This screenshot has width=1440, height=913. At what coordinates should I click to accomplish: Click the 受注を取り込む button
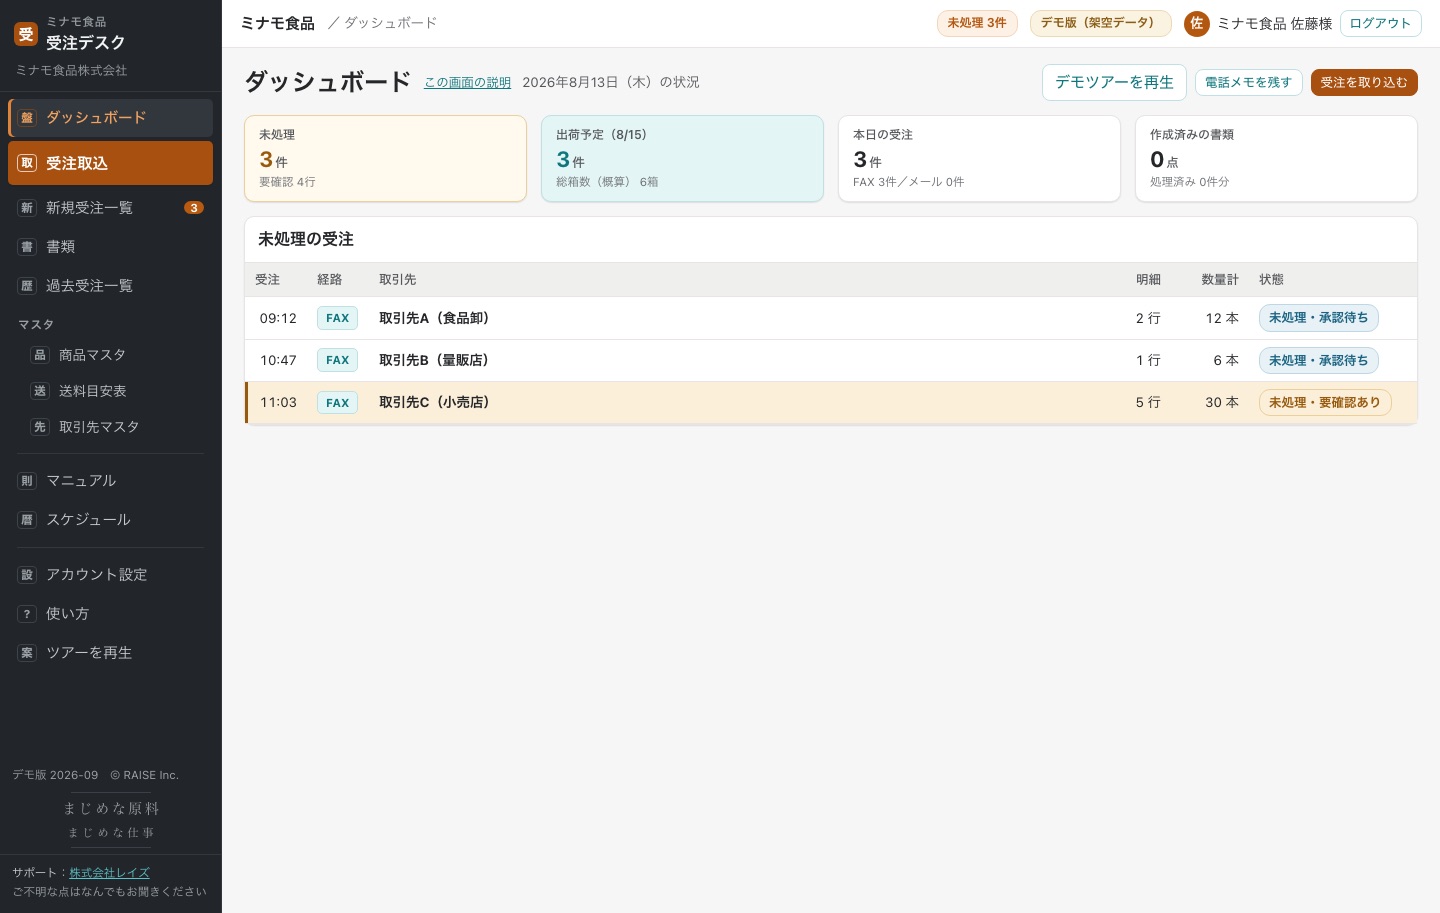tap(1364, 82)
